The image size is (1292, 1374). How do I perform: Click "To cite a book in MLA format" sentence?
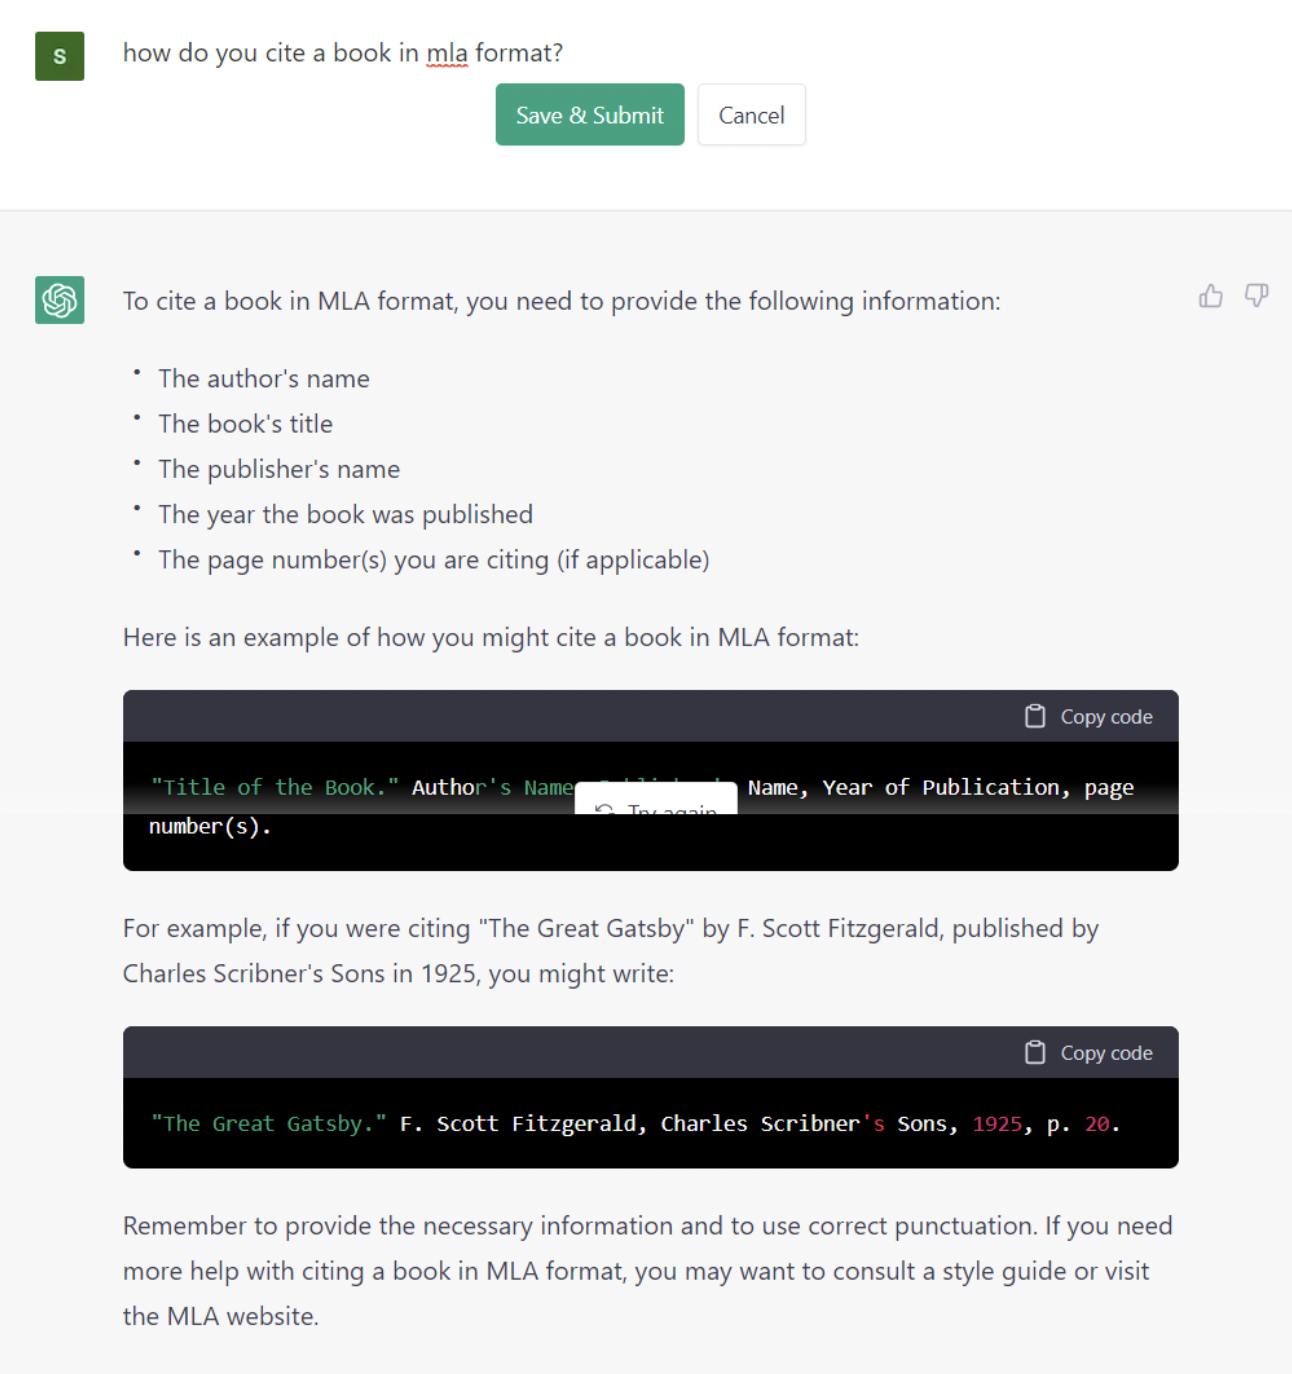(x=561, y=301)
